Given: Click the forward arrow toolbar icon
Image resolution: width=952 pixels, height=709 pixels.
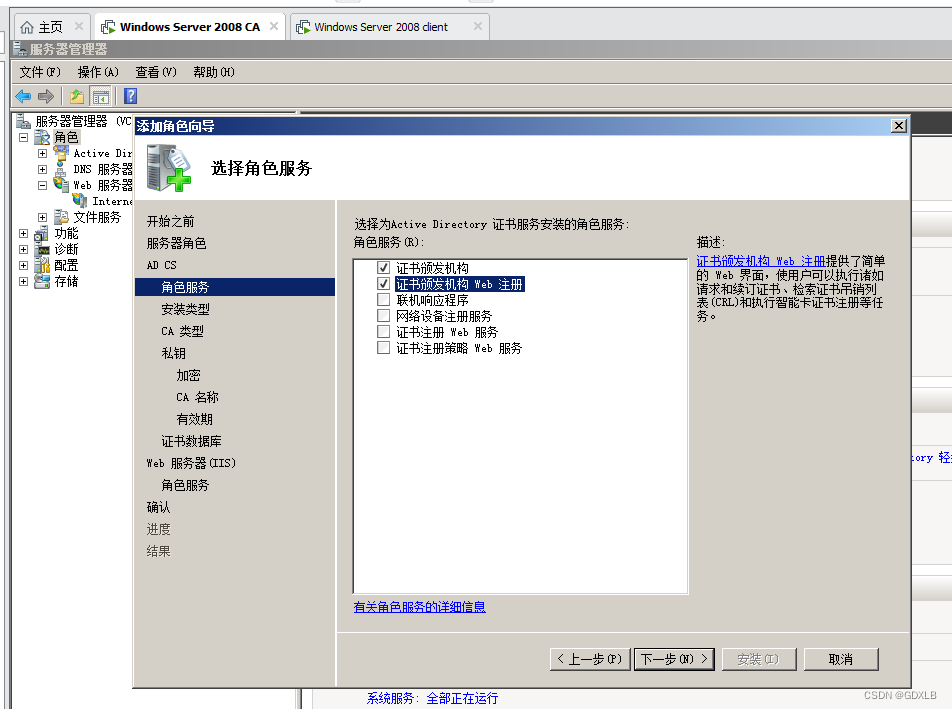Looking at the screenshot, I should coord(46,96).
